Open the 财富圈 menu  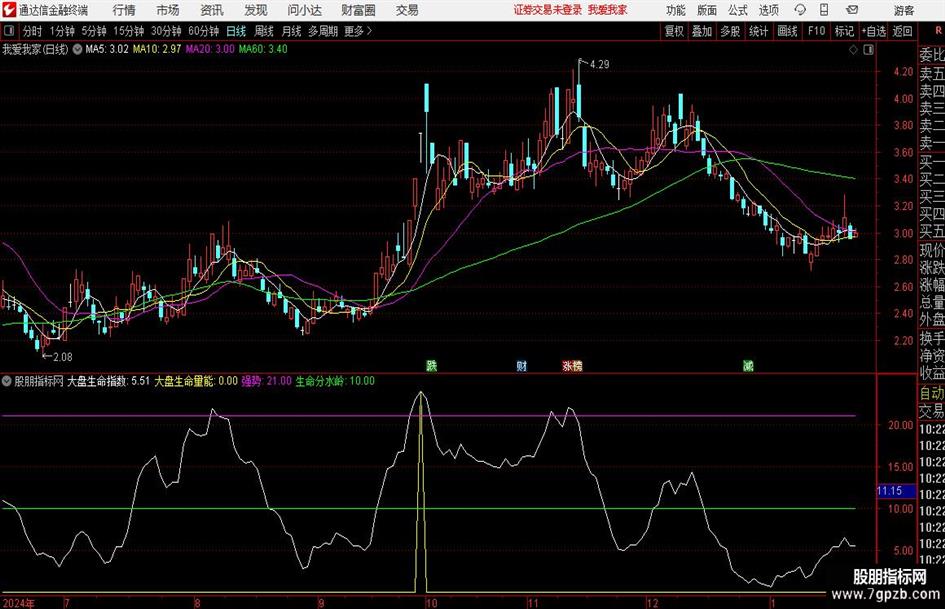[x=358, y=10]
